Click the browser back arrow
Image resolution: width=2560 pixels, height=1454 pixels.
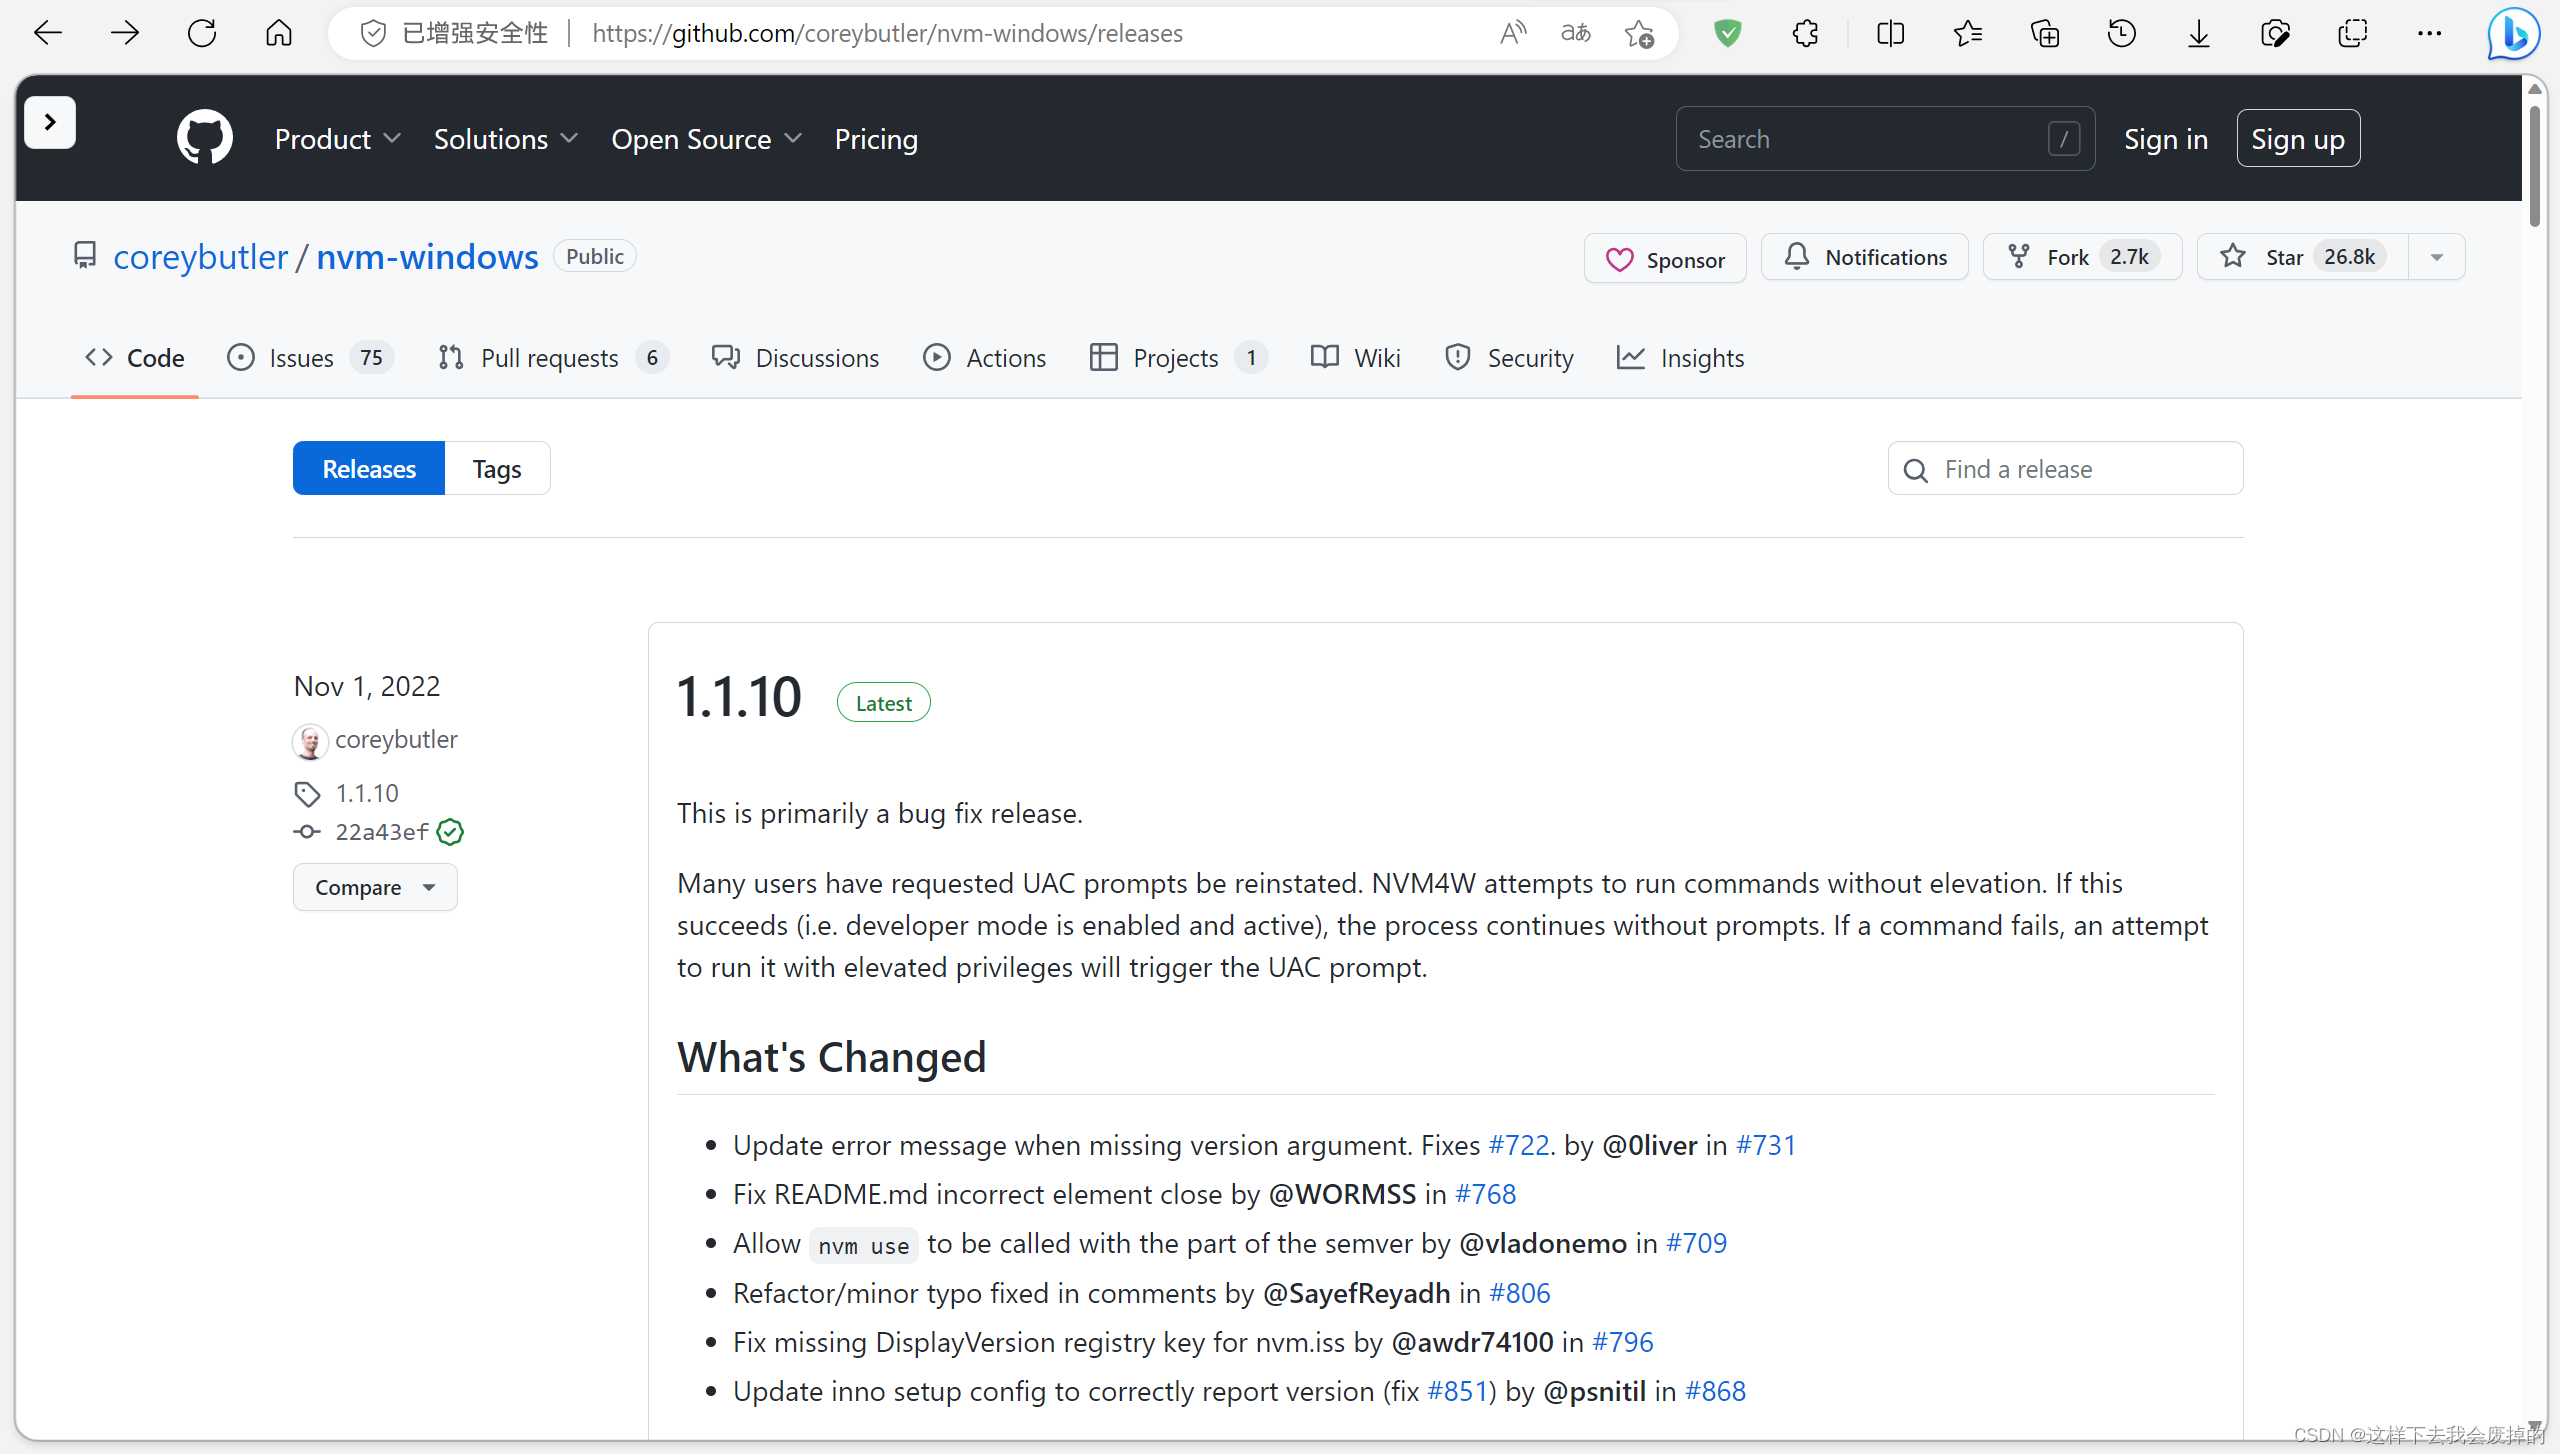47,33
